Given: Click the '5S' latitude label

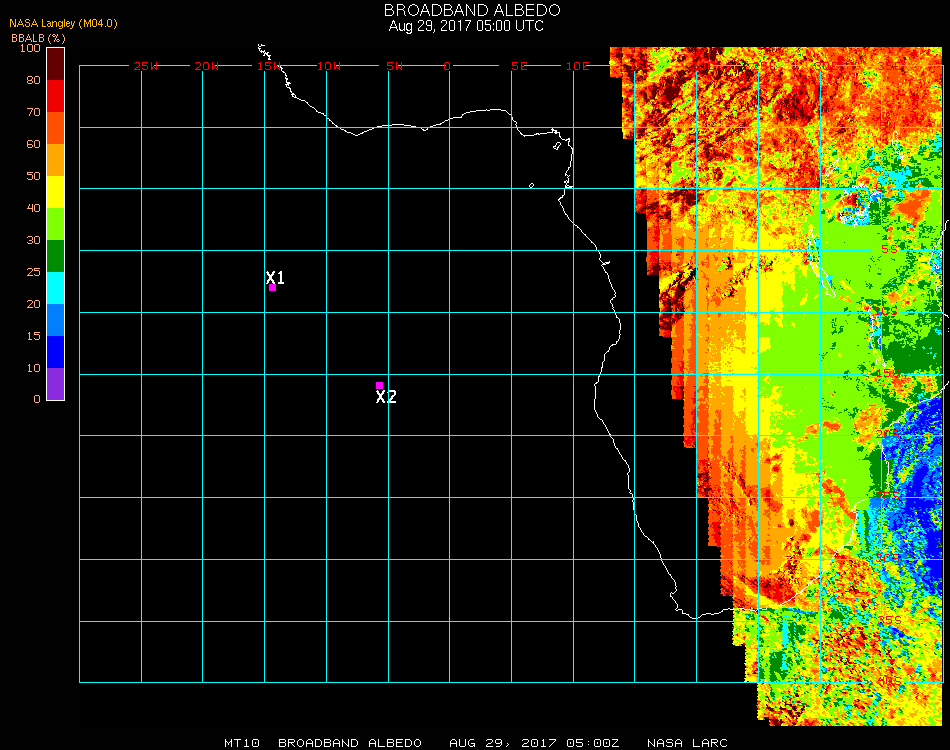Looking at the screenshot, I should pyautogui.click(x=889, y=249).
